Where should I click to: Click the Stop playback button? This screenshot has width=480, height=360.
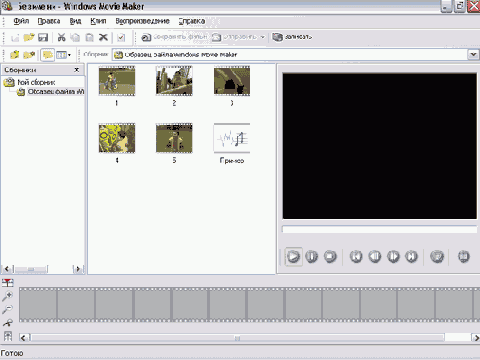(330, 256)
